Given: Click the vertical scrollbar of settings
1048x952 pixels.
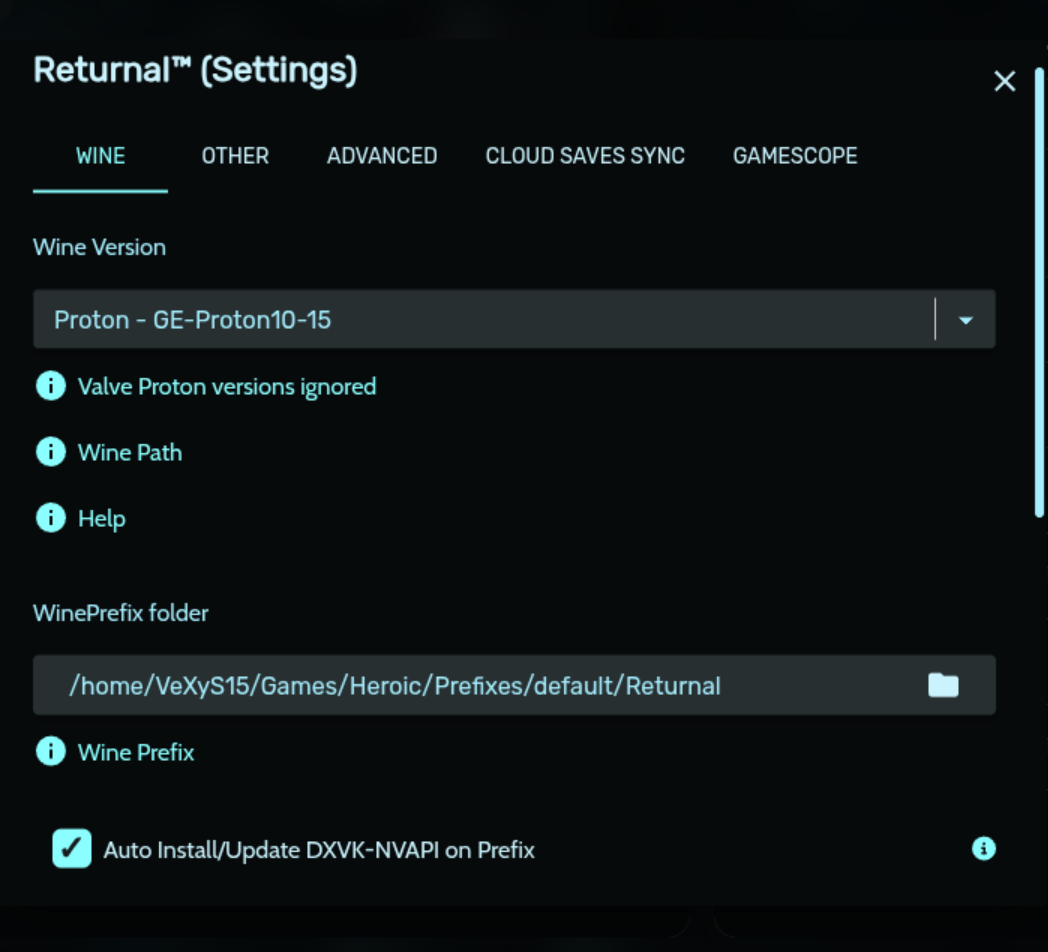Looking at the screenshot, I should tap(1040, 290).
